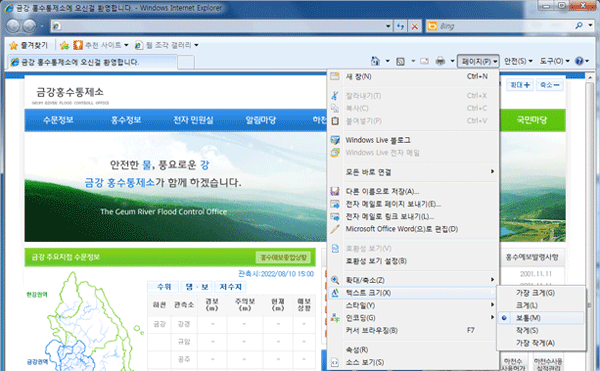Click the Refresh icon in address bar
Viewport: 600px width, 371px height.
click(401, 26)
